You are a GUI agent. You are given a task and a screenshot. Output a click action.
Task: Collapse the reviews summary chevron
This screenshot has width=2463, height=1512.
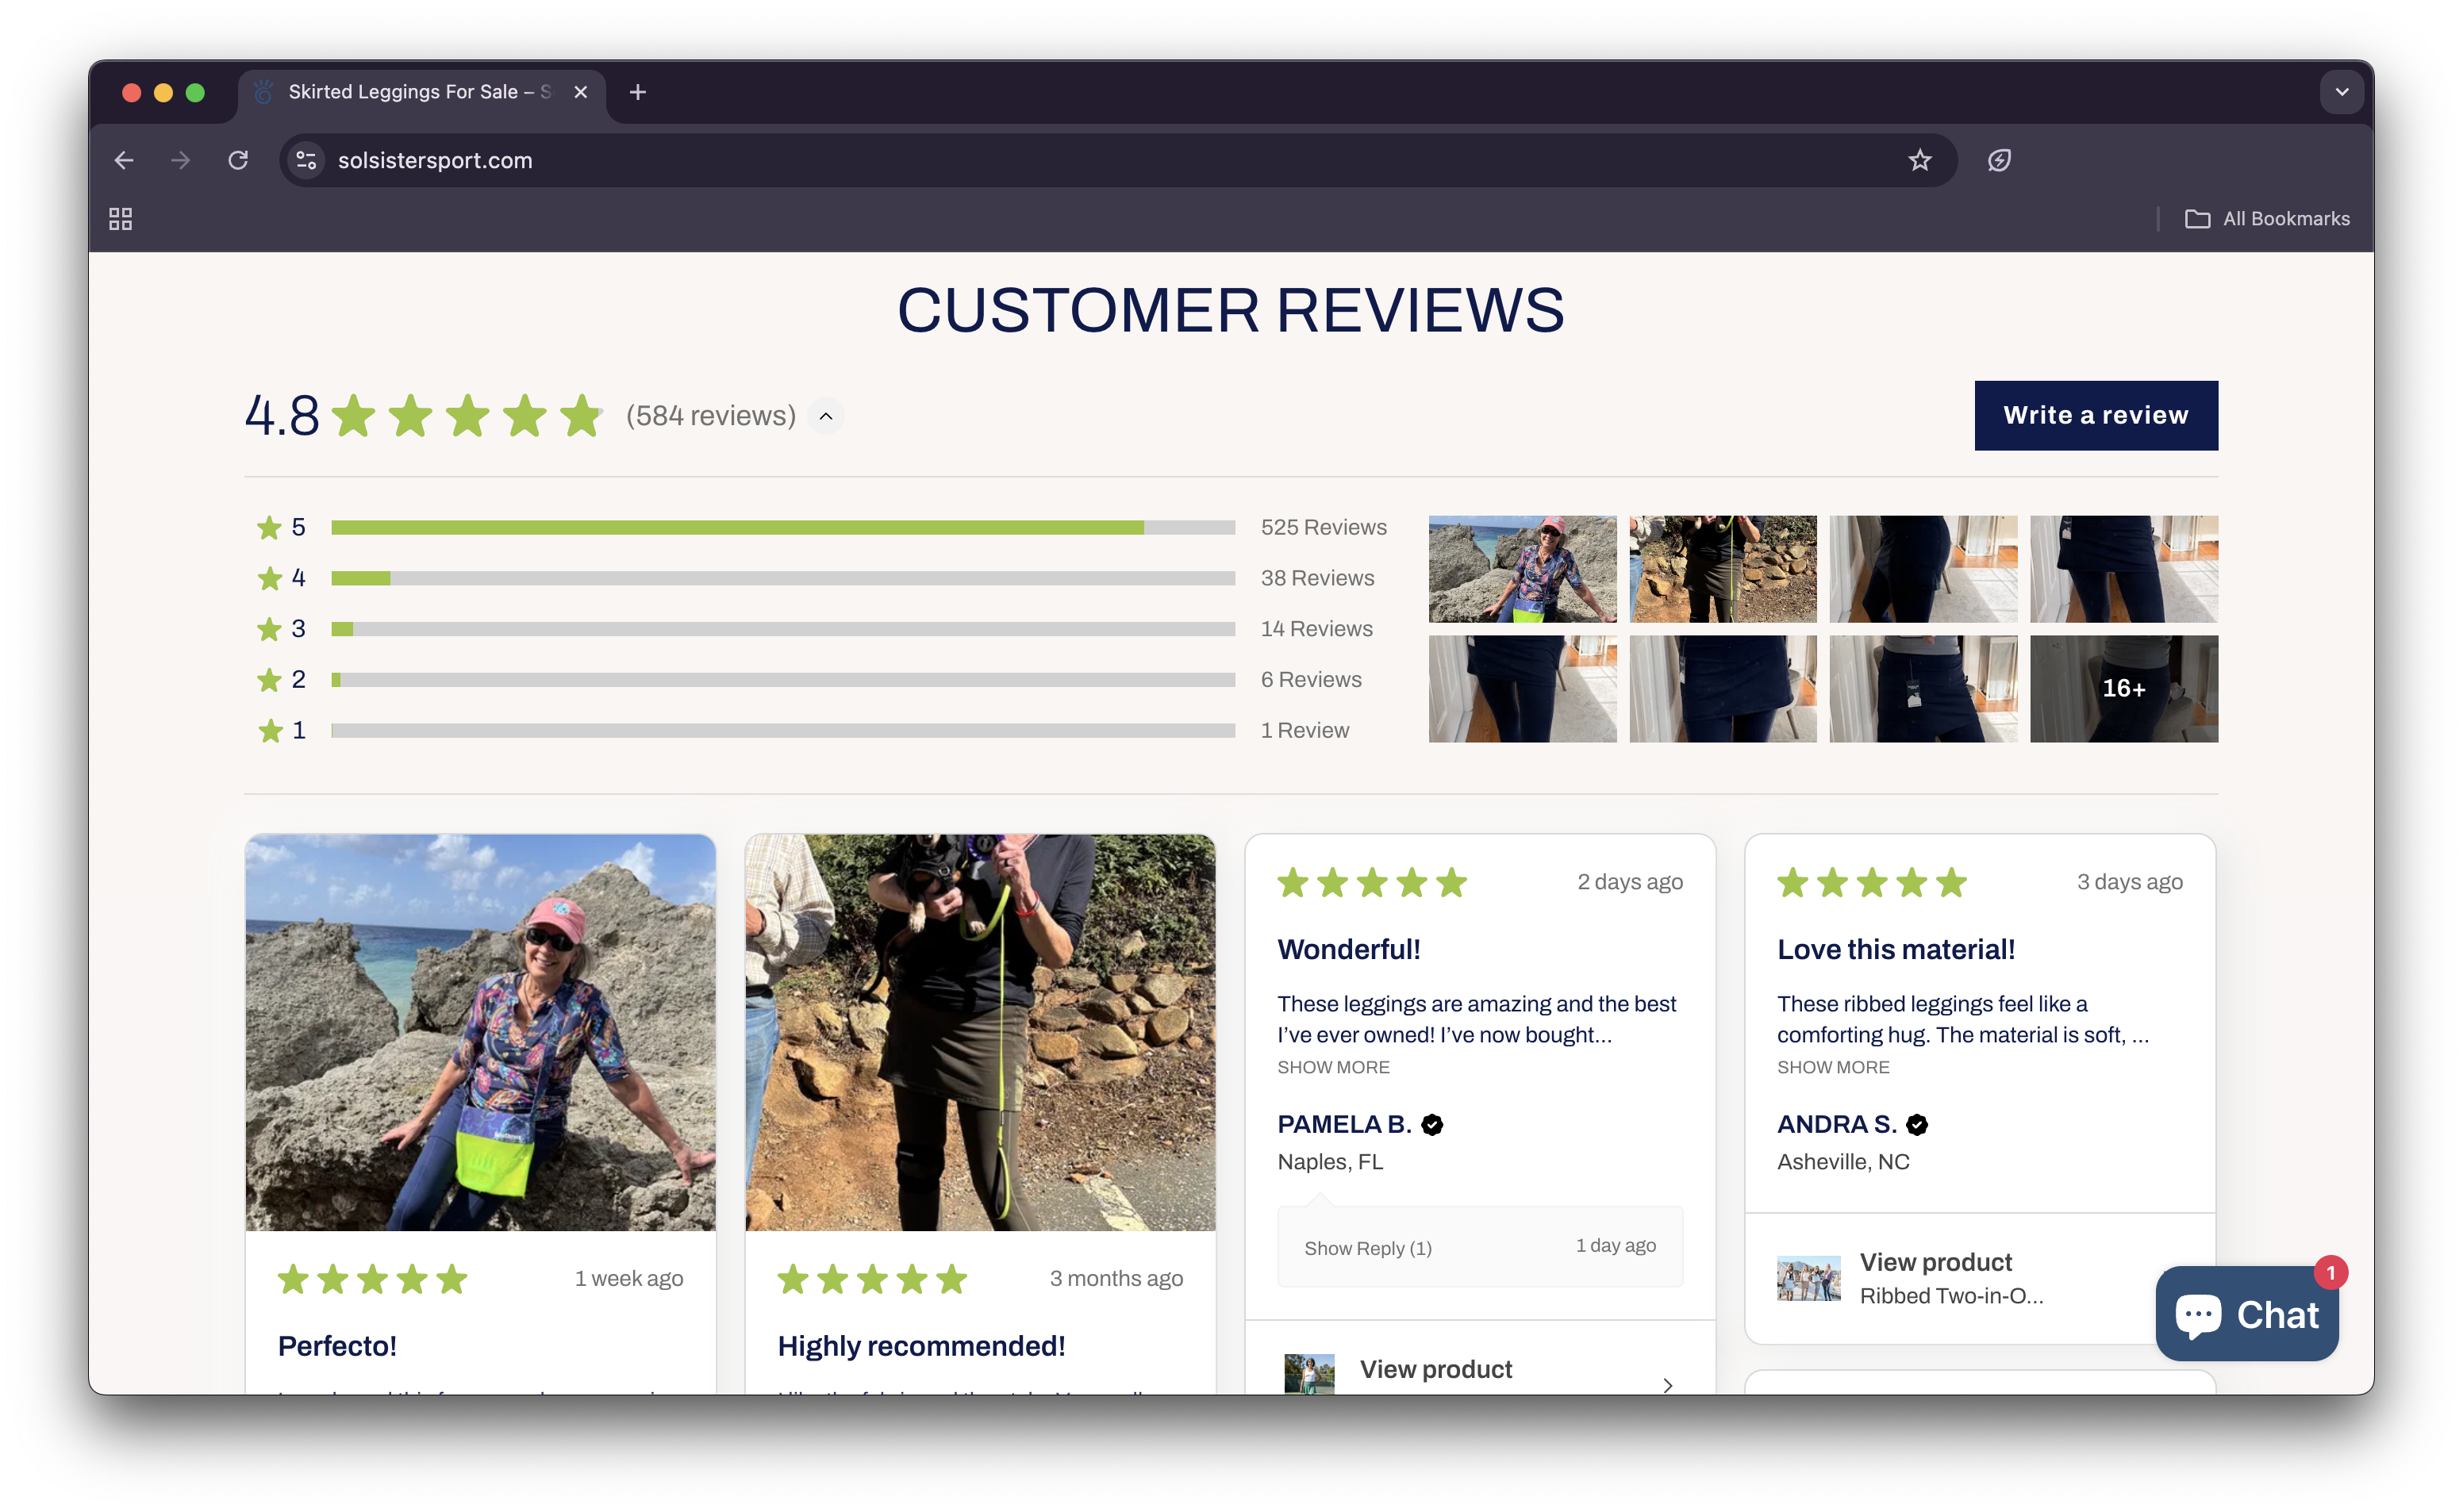[x=826, y=416]
